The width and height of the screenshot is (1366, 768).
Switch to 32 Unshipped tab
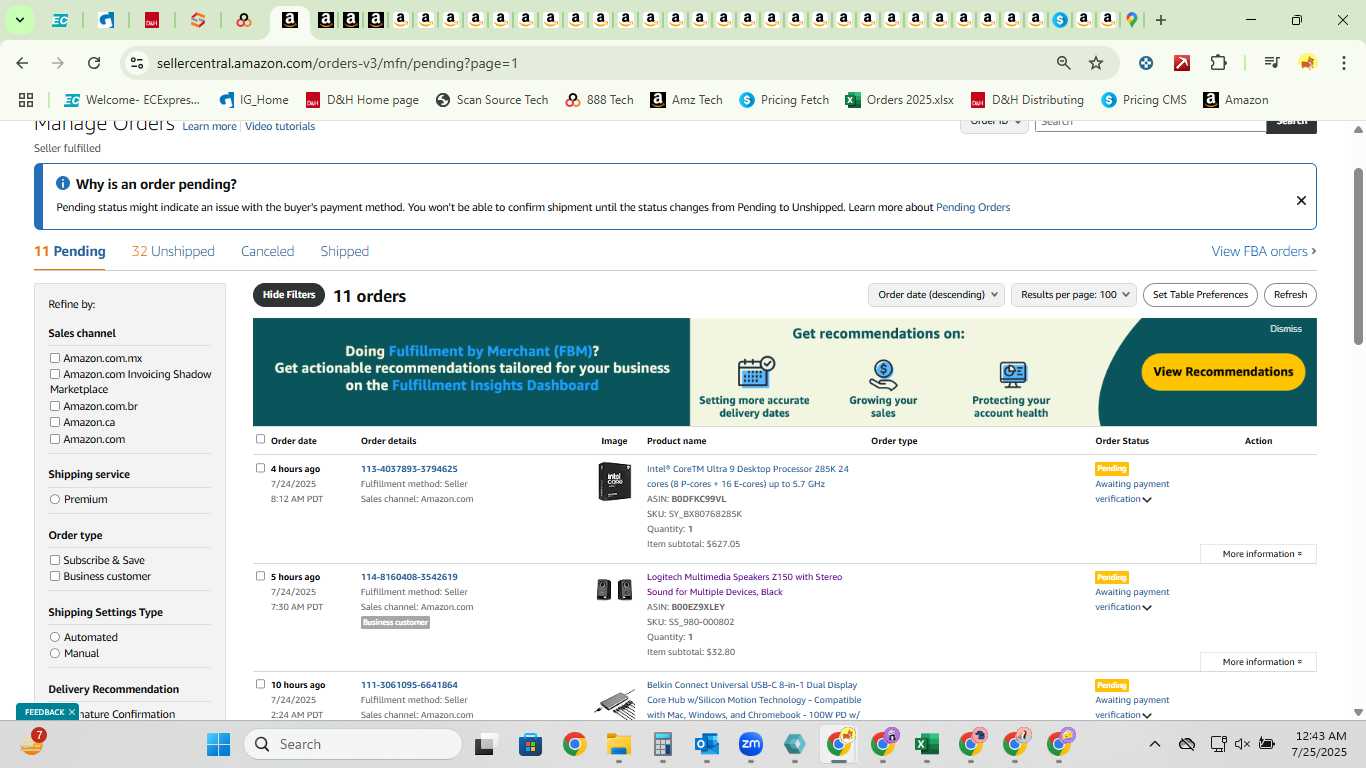point(173,251)
